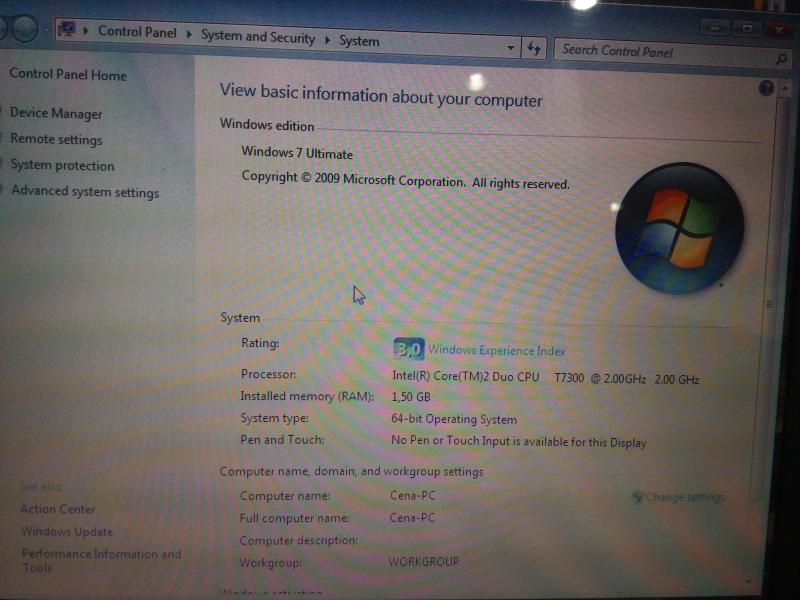
Task: Click the 3,0 rating score badge
Action: [408, 349]
